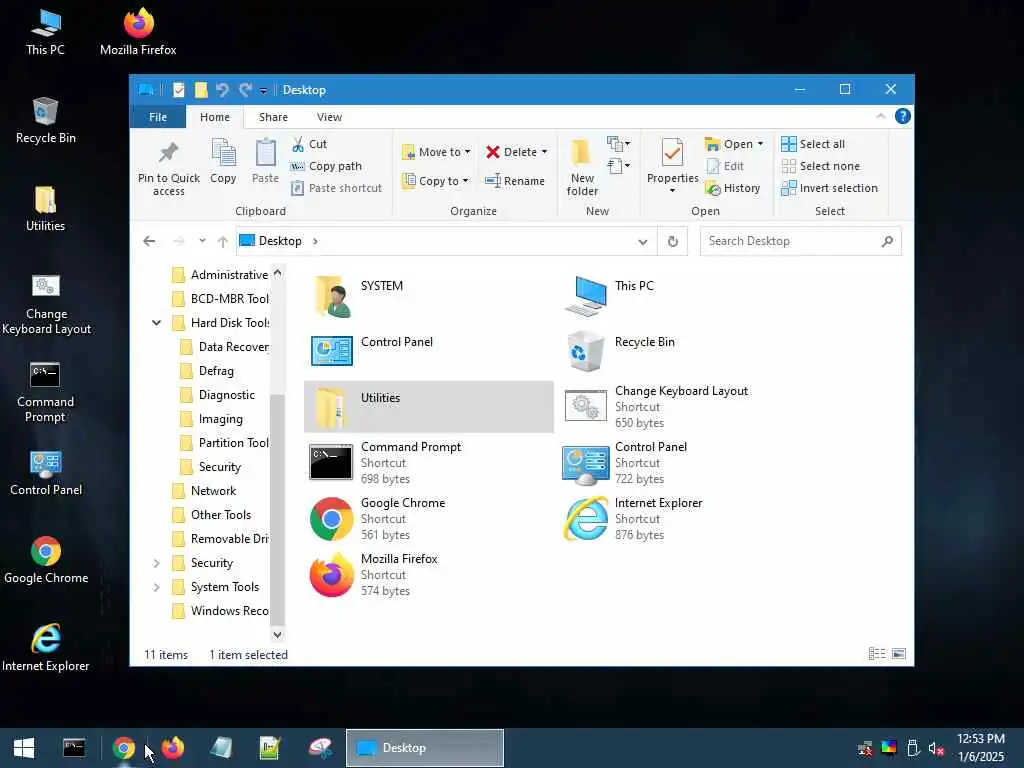Click the Undo icon in the title bar
Screen dimensions: 1024x768
222,89
